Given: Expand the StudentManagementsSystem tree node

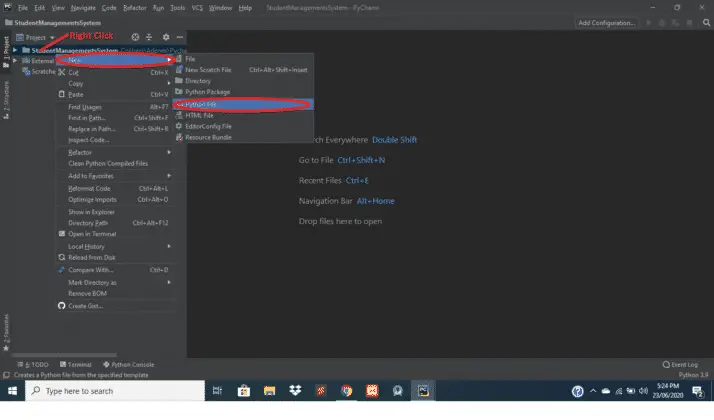Looking at the screenshot, I should point(15,50).
